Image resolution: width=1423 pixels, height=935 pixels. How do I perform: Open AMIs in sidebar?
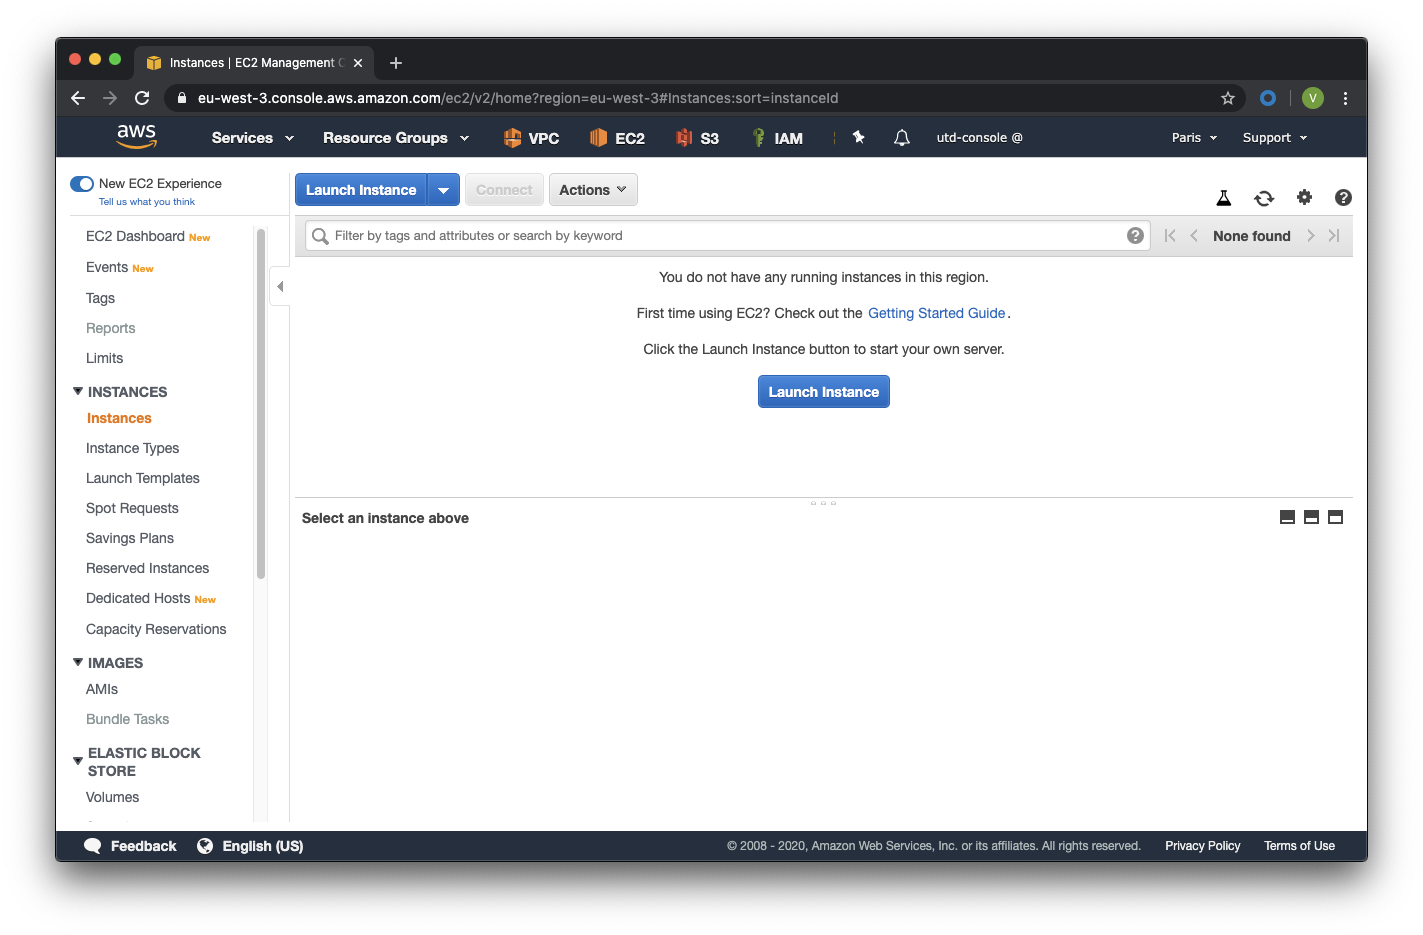pos(102,689)
